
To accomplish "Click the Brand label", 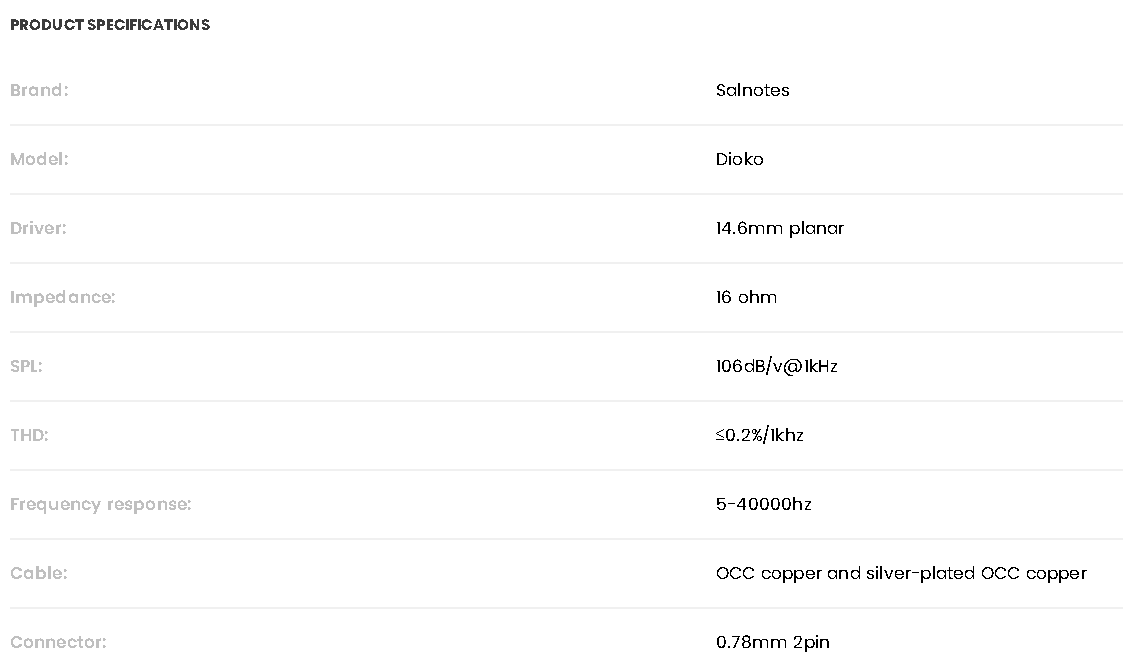I will coord(39,90).
